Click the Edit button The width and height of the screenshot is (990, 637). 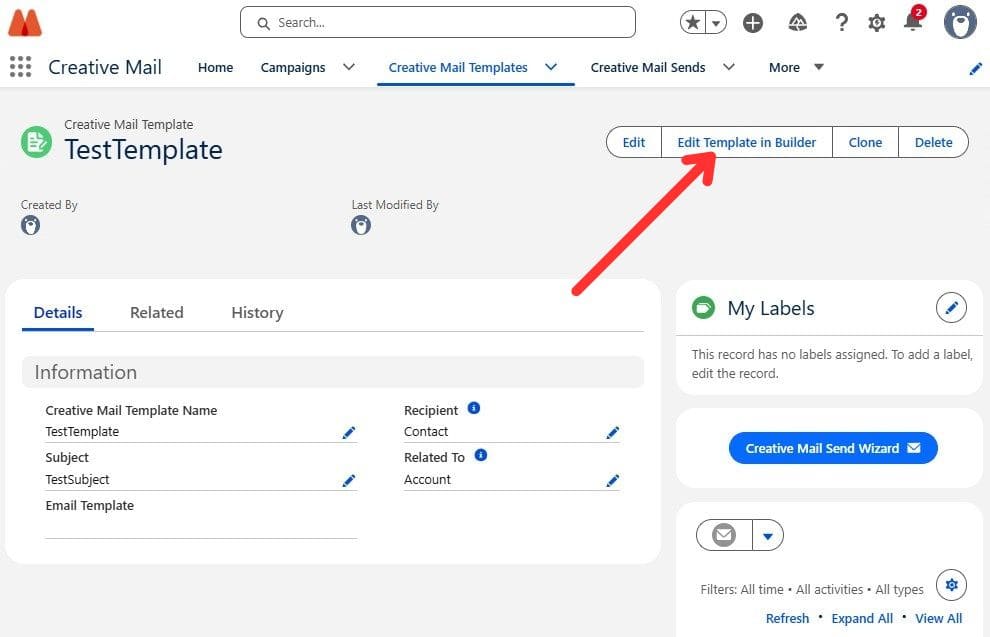click(634, 142)
